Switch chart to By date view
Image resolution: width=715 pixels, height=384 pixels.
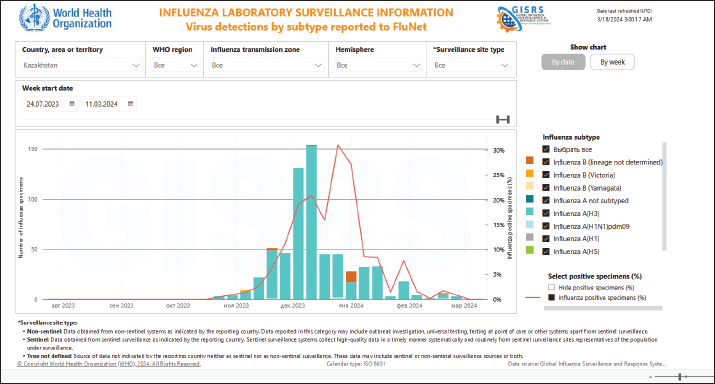point(563,62)
